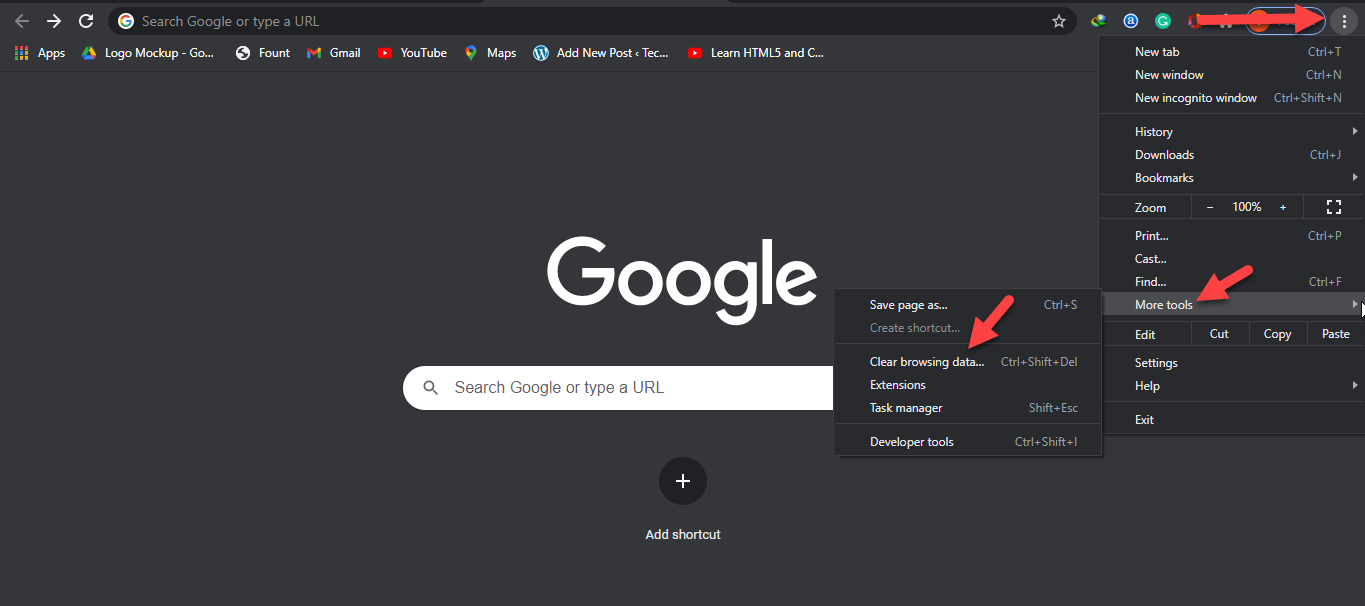Image resolution: width=1365 pixels, height=606 pixels.
Task: Select Clear browsing data option
Action: tap(926, 362)
